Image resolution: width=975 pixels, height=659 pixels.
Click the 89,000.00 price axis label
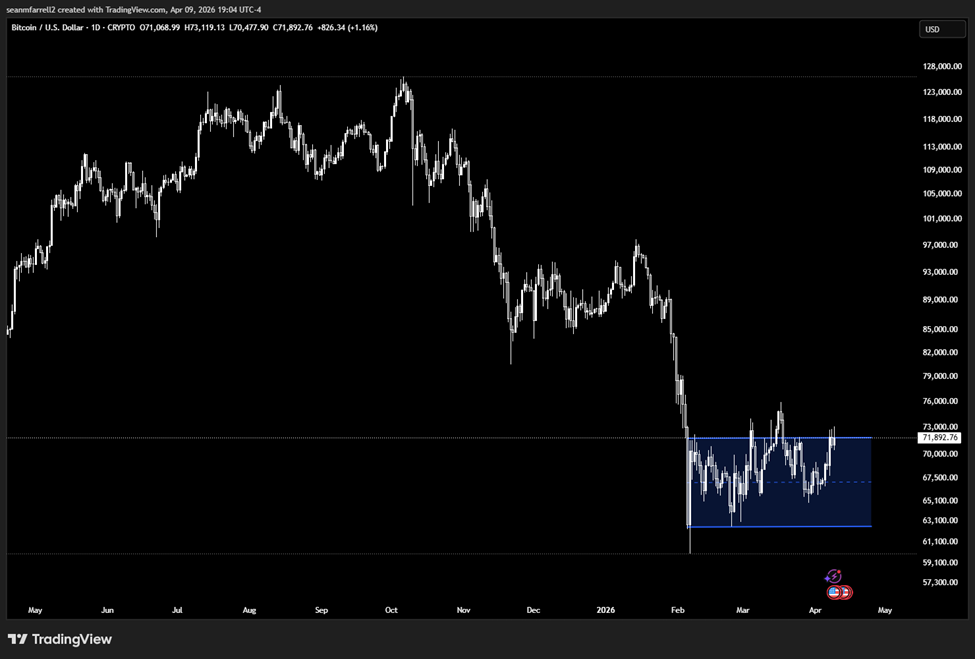click(x=940, y=300)
